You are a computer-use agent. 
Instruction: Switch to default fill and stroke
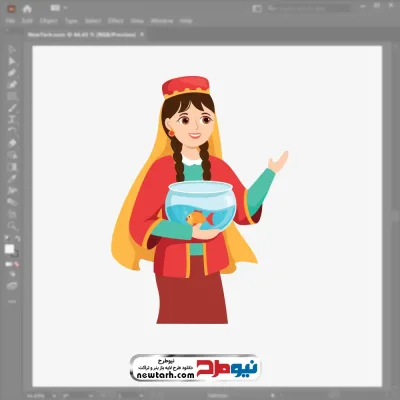[x=7, y=238]
